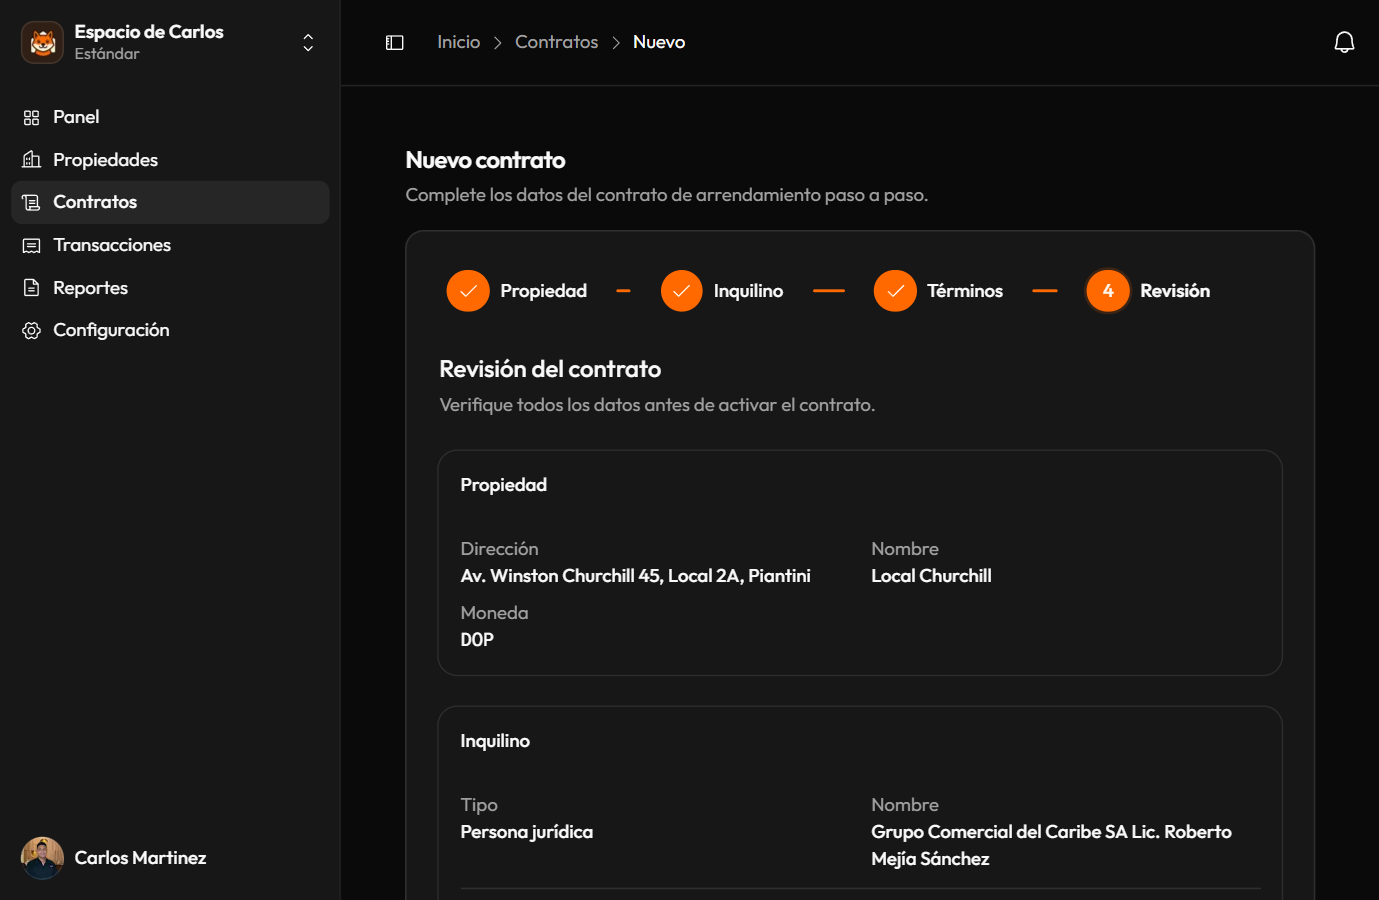Click the Nuevo breadcrumb item
This screenshot has height=900, width=1379.
(659, 42)
